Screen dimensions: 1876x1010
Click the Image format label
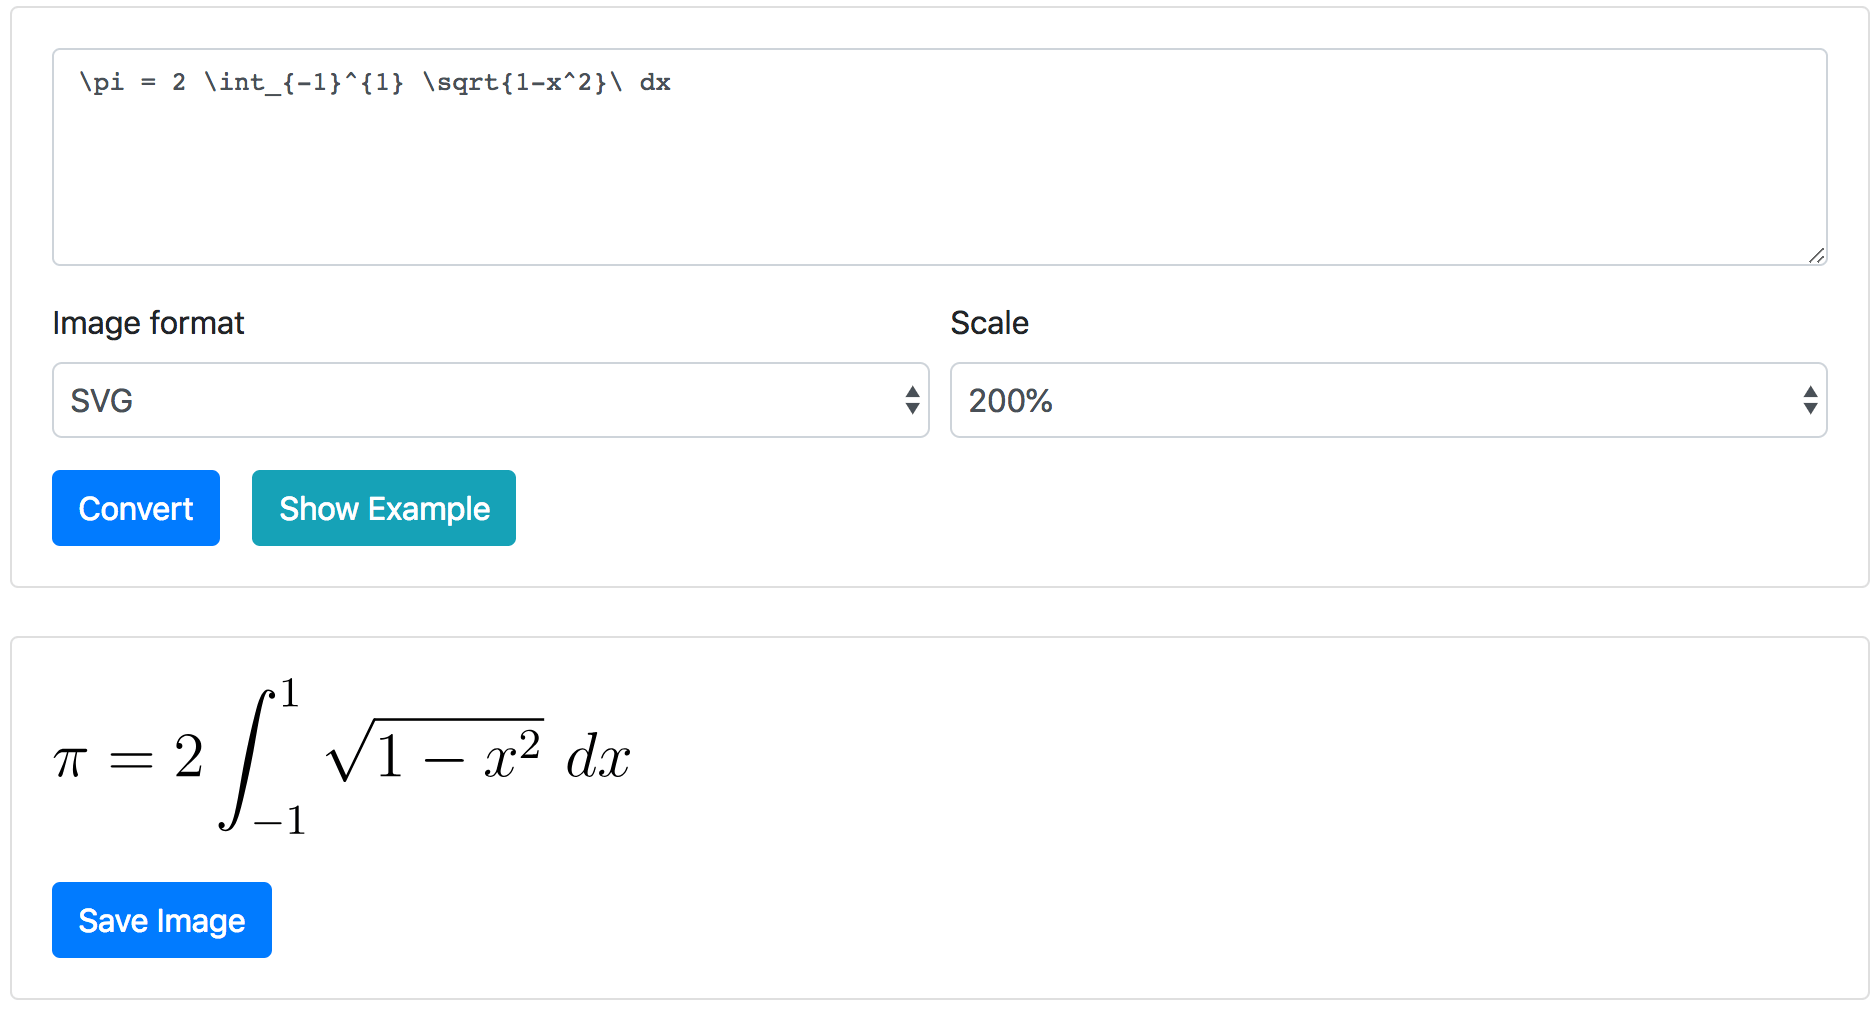point(148,323)
